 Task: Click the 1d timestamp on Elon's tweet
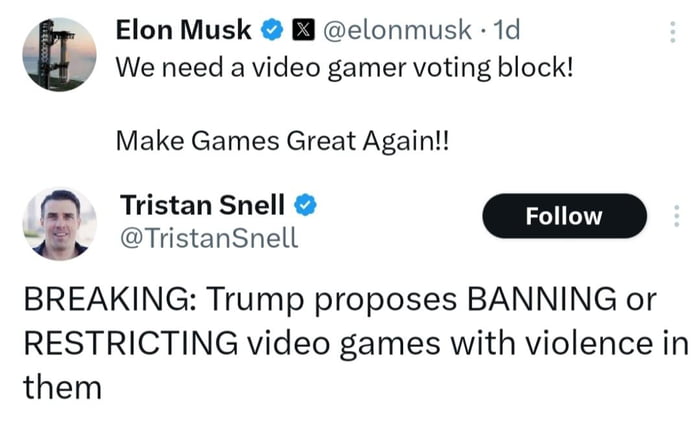point(507,31)
